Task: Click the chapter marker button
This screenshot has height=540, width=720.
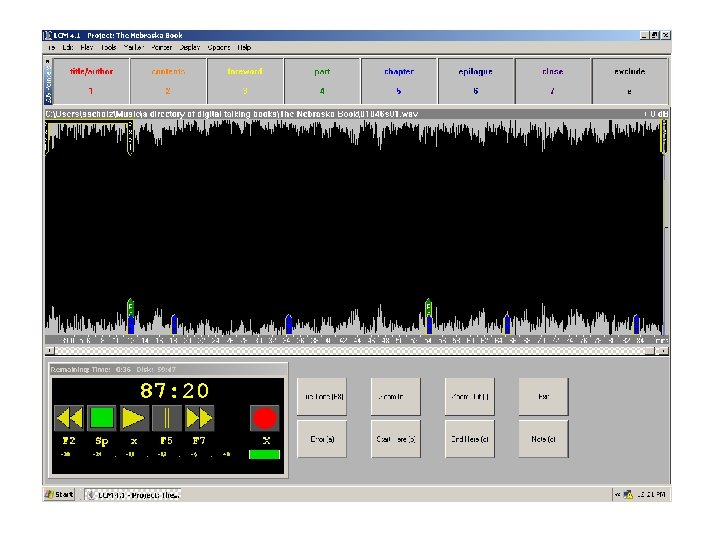Action: pos(399,80)
